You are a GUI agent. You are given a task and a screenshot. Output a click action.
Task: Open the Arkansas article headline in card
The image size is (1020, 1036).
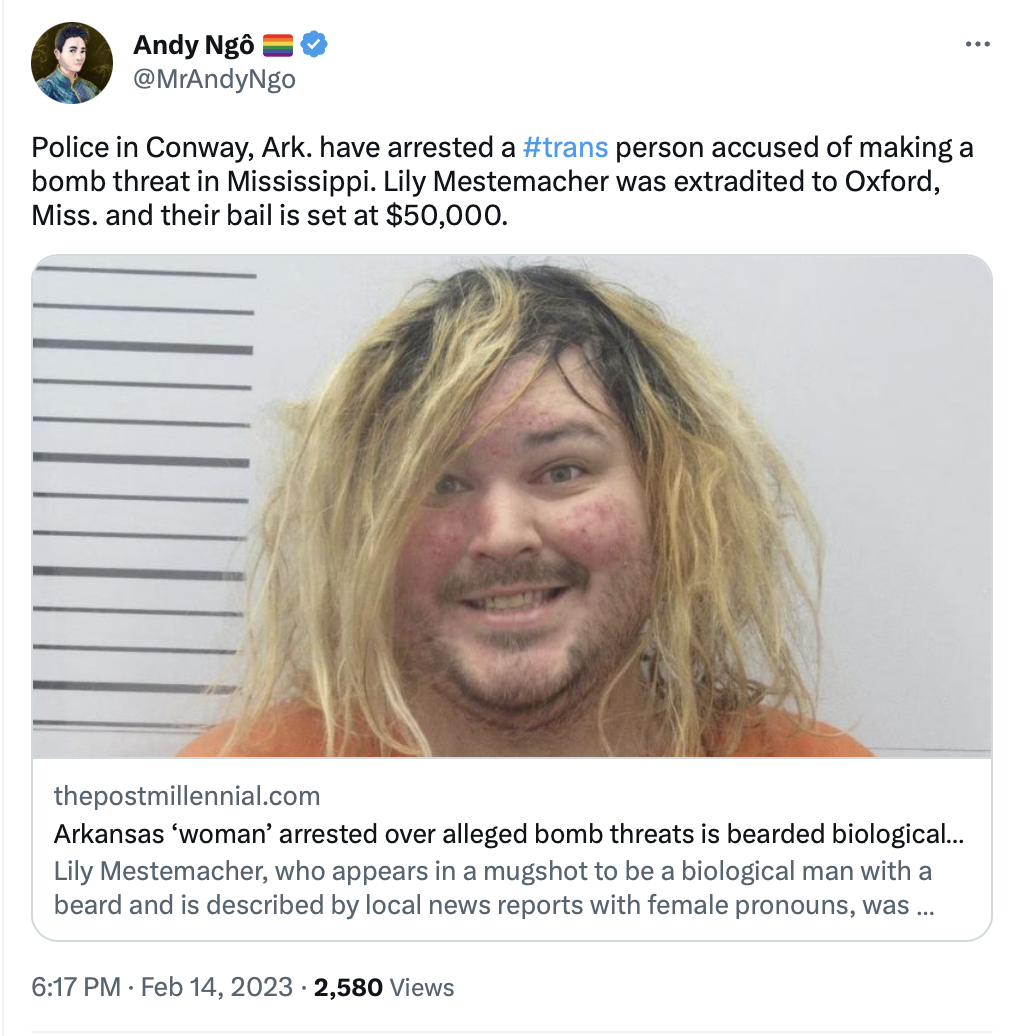coord(509,834)
